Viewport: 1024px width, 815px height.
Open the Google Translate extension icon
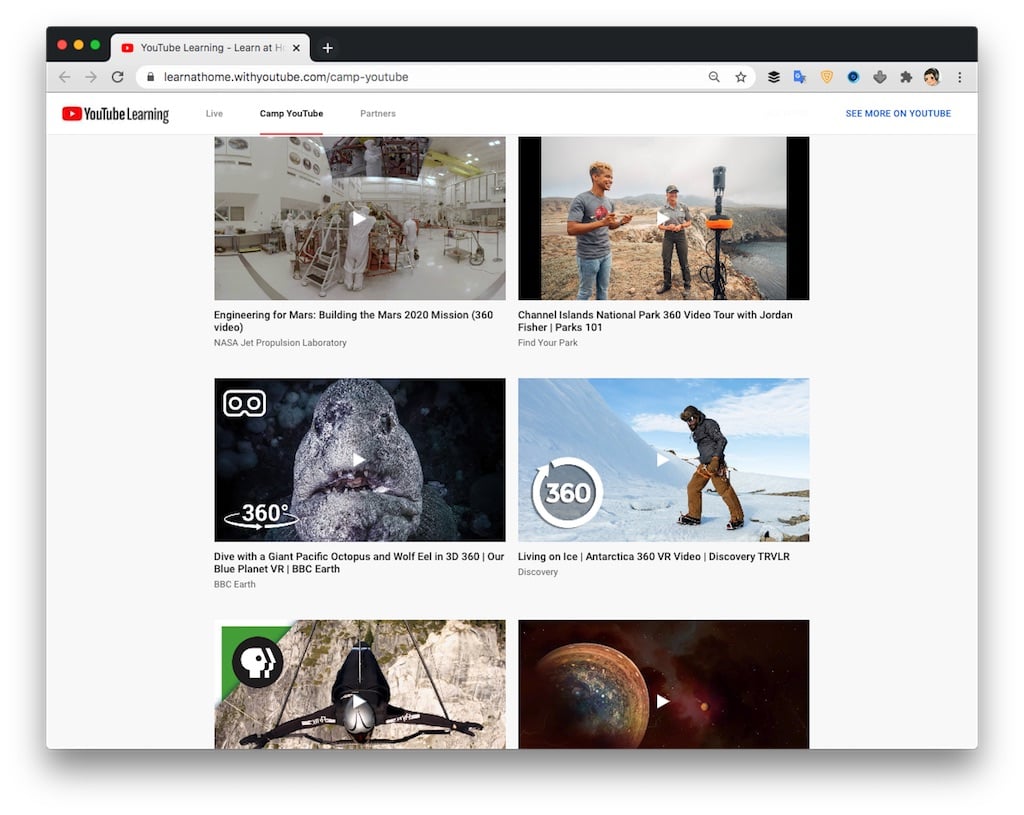(x=799, y=77)
